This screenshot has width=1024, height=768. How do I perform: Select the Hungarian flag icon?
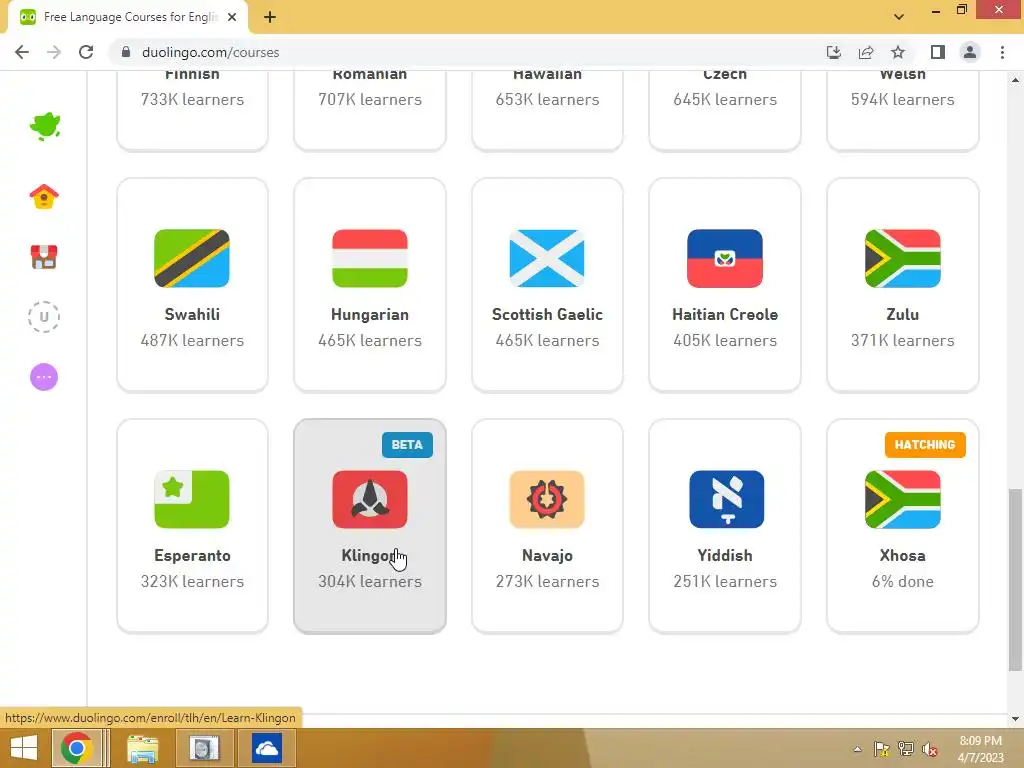click(x=370, y=258)
